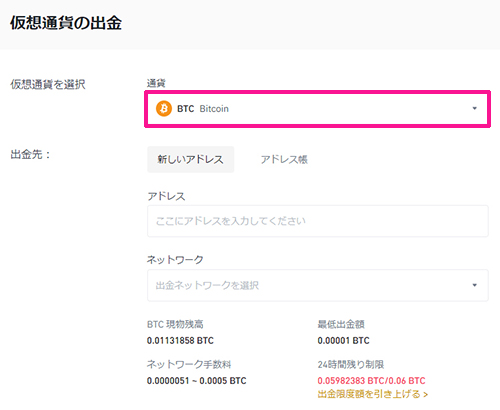This screenshot has width=500, height=410.
Task: Click the ネットワーク field label
Action: tap(175, 259)
